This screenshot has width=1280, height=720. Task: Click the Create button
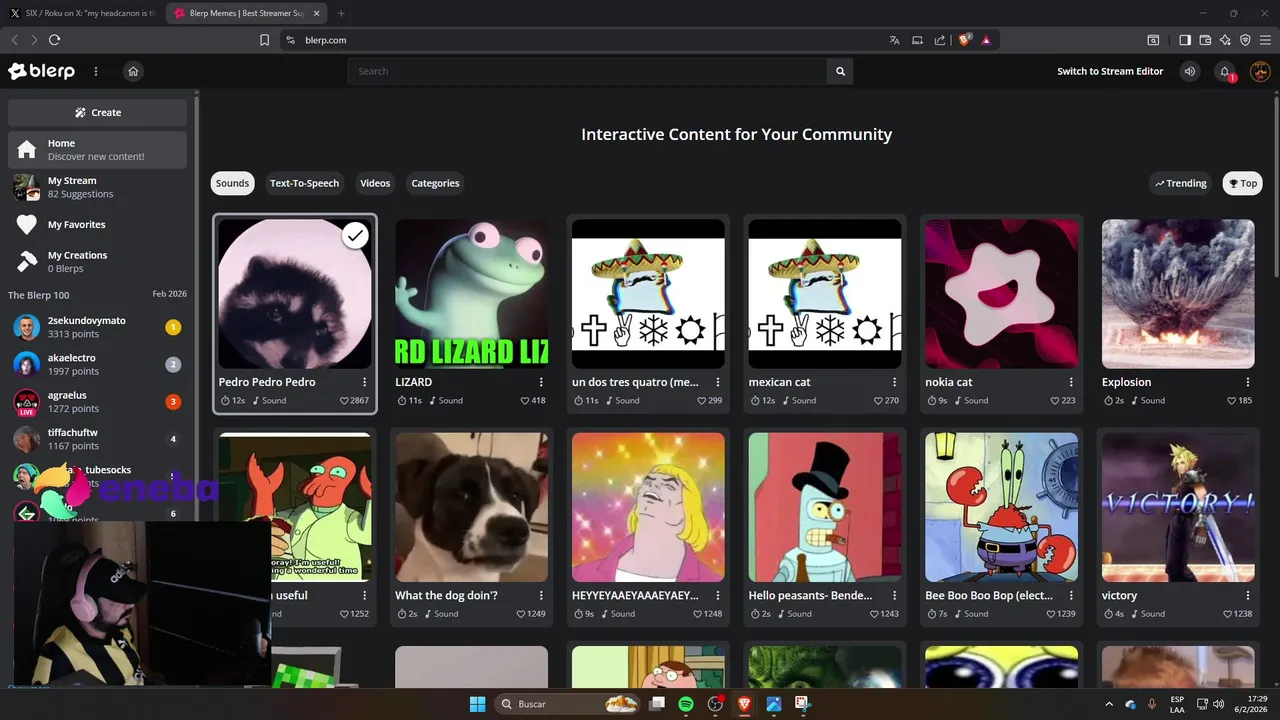(97, 112)
